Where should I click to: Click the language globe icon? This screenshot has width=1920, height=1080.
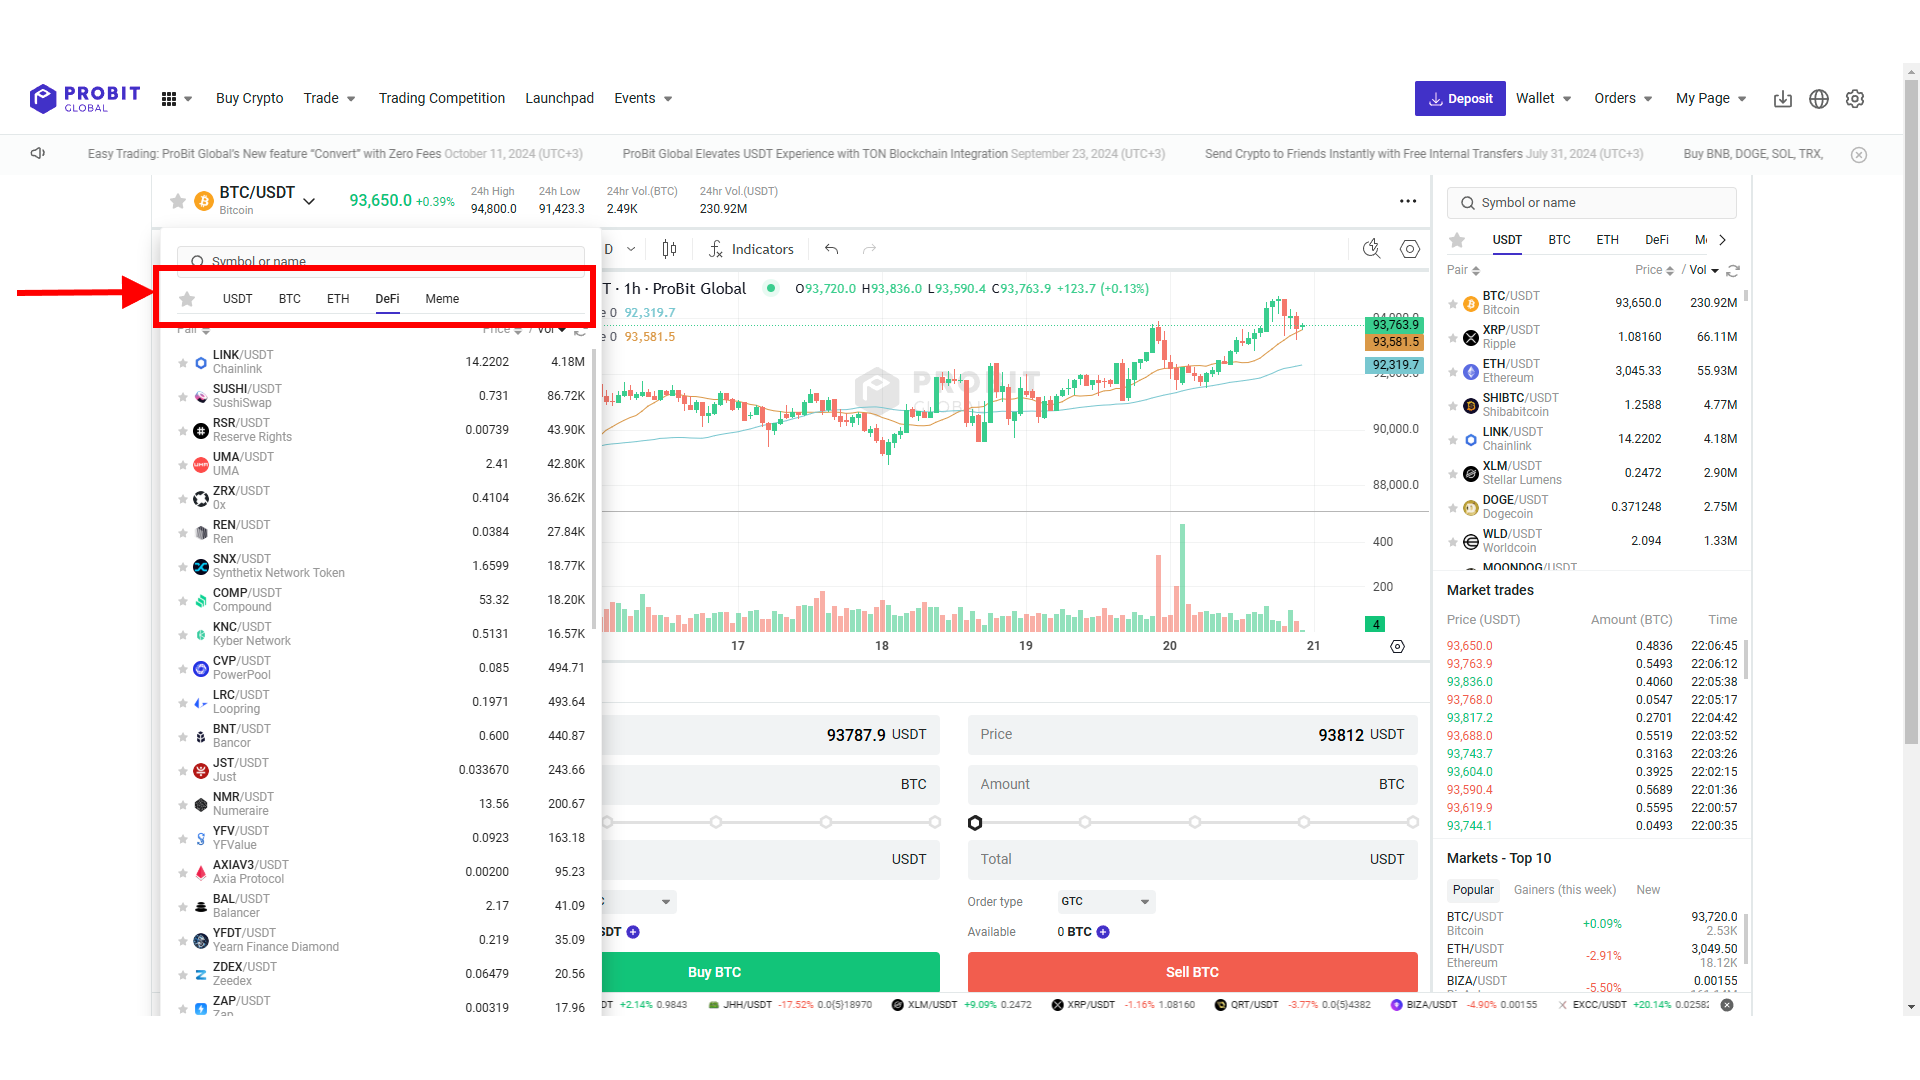pos(1819,99)
